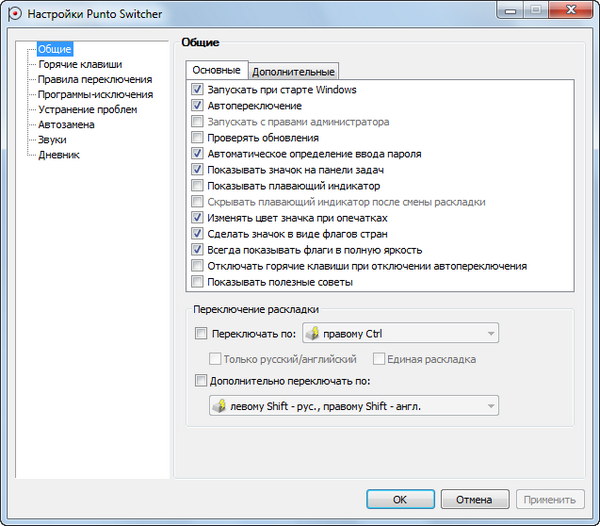The height and width of the screenshot is (526, 600).
Task: Uncheck 'Запускать при старте Windows'
Action: pyautogui.click(x=197, y=90)
